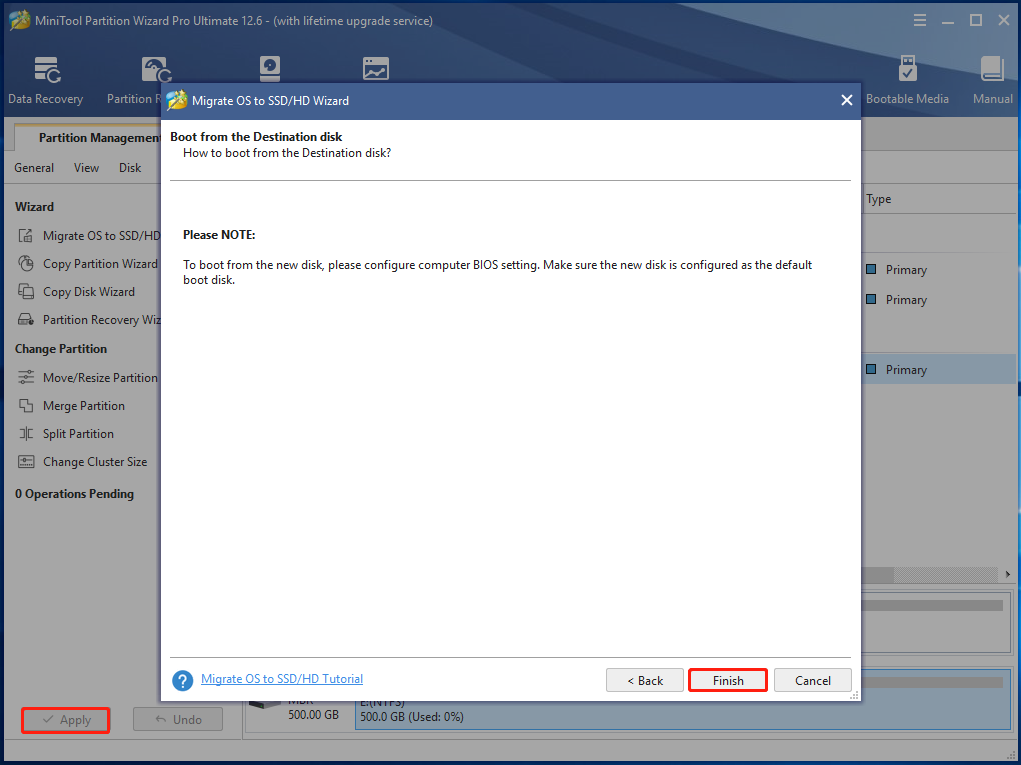Open Data Recovery from the toolbar
Image resolution: width=1021 pixels, height=765 pixels.
46,81
